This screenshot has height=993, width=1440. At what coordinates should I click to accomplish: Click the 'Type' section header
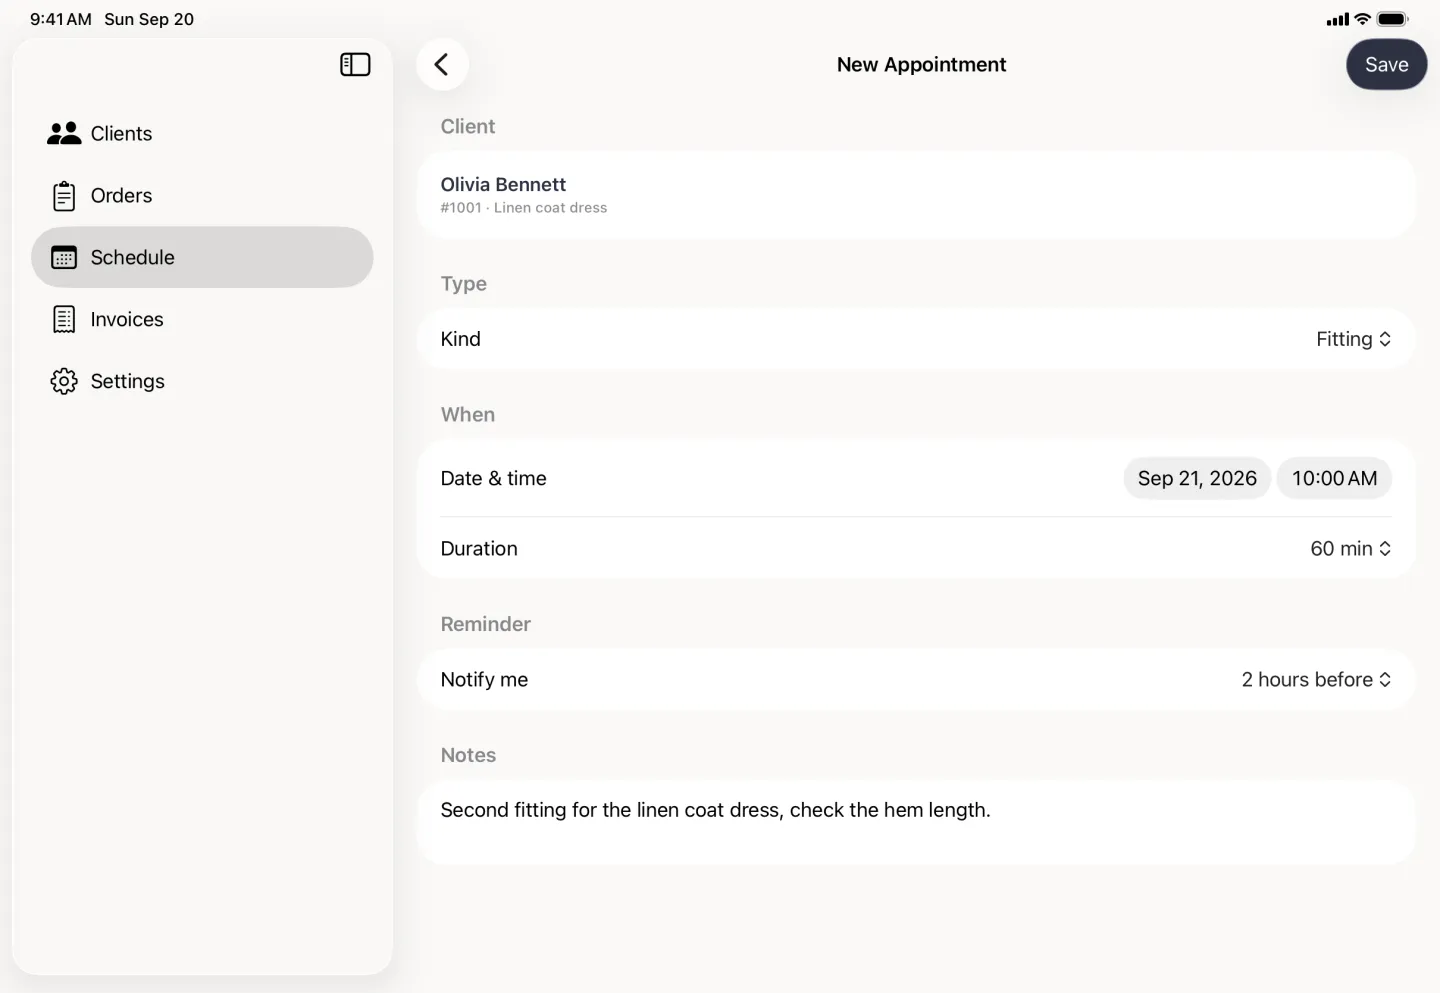coord(464,284)
